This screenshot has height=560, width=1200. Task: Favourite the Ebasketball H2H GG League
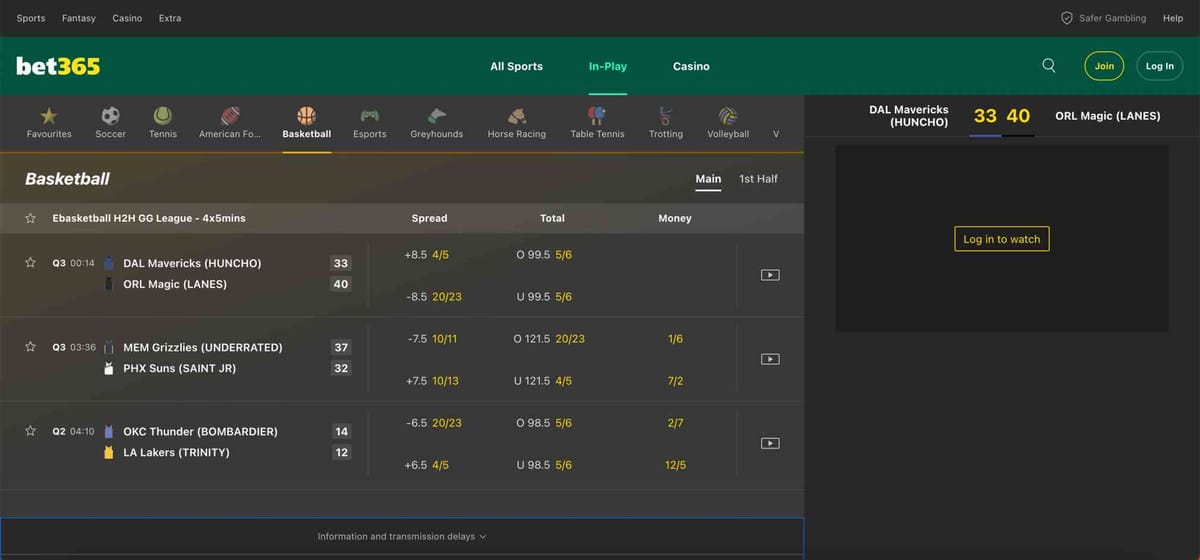click(31, 218)
